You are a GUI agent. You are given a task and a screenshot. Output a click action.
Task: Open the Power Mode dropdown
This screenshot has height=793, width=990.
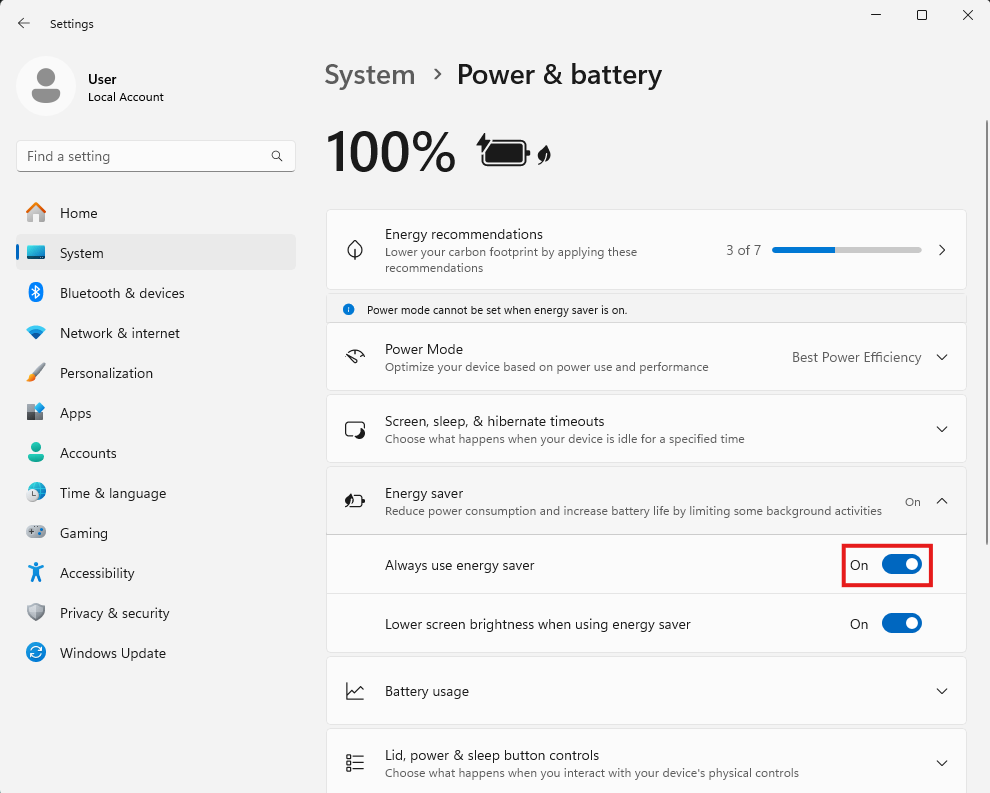coord(941,357)
